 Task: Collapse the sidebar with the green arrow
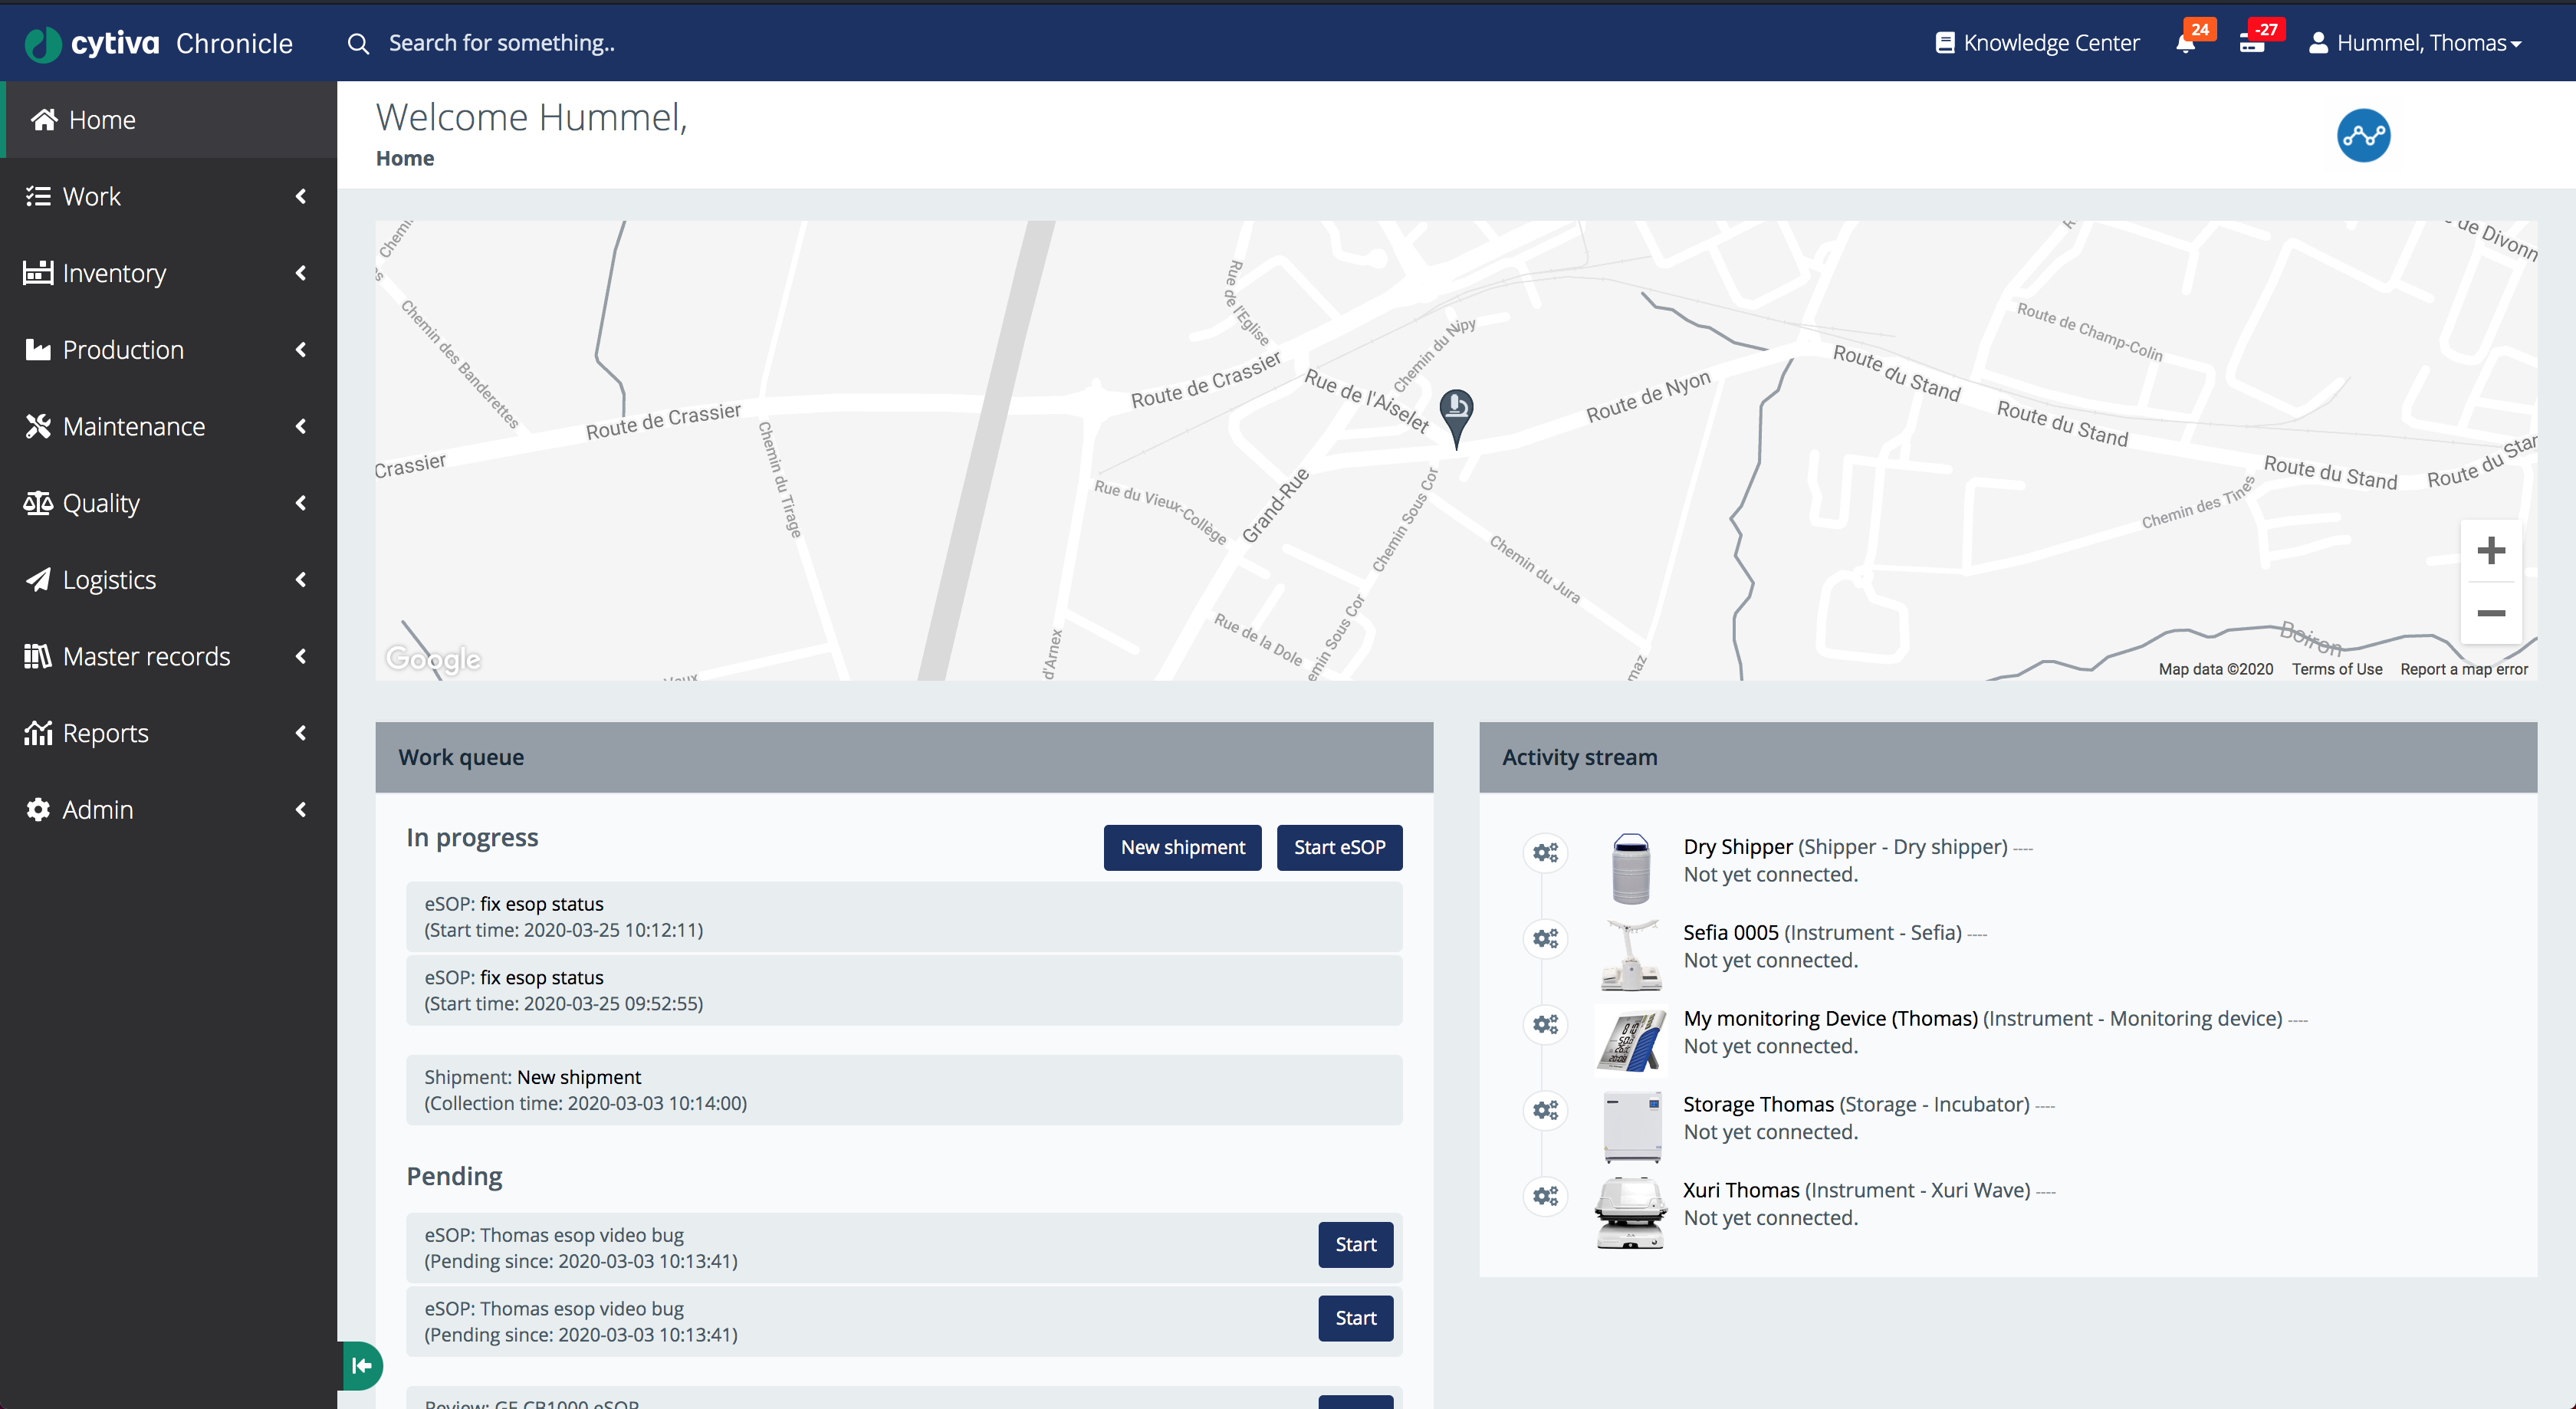[361, 1365]
